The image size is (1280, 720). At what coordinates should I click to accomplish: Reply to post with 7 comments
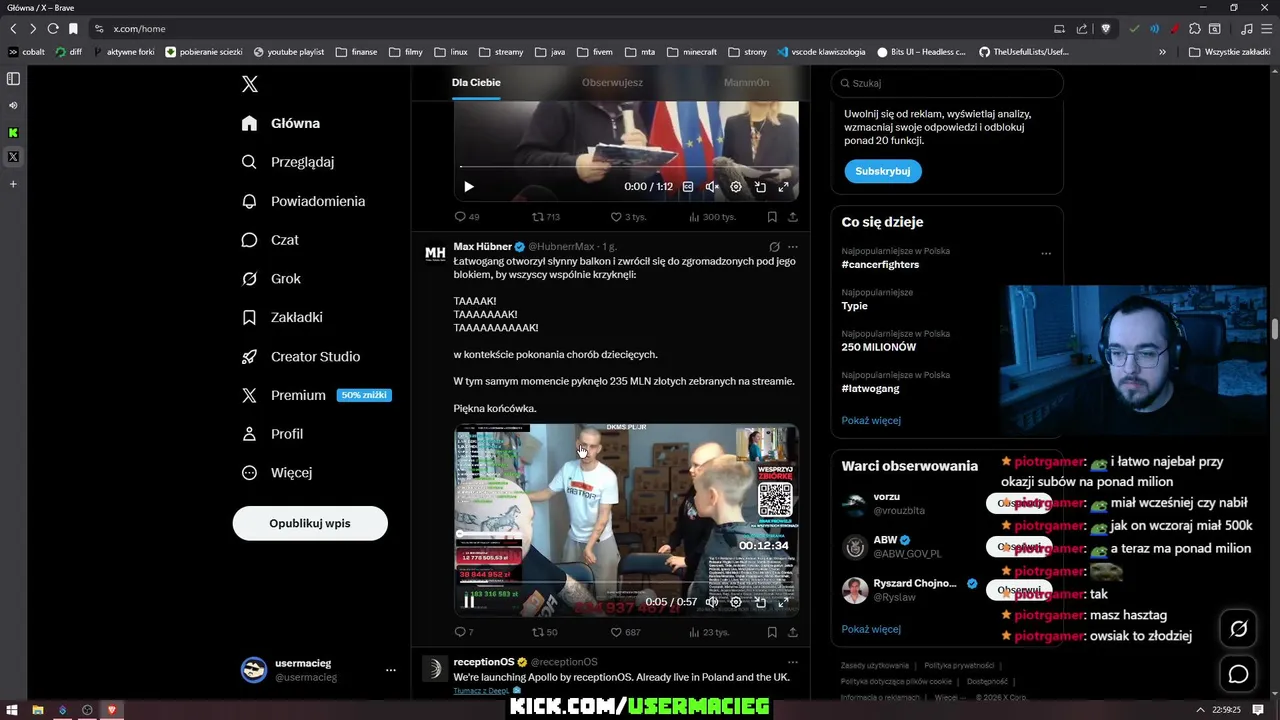tap(464, 632)
